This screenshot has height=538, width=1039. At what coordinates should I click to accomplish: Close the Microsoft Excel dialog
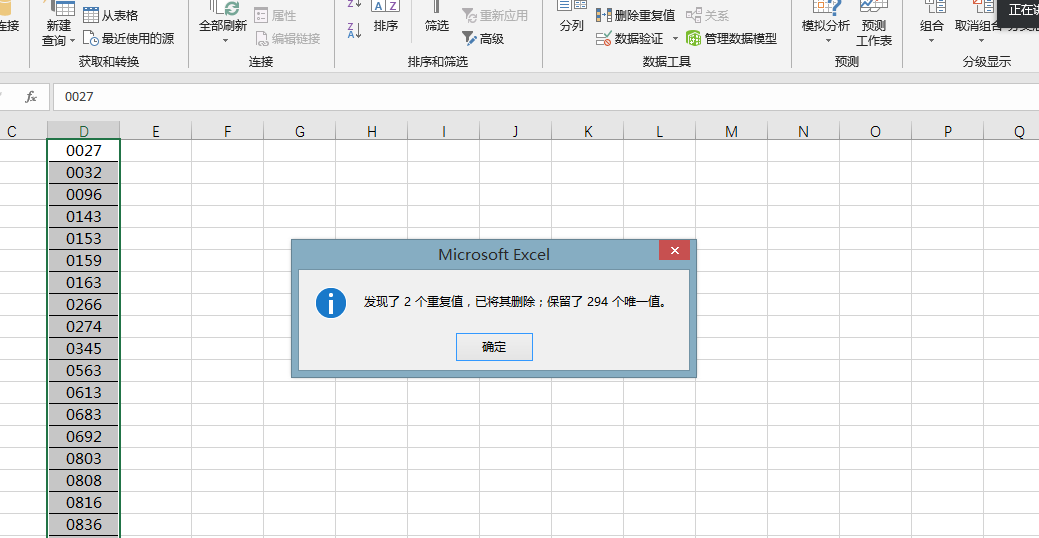tap(674, 250)
